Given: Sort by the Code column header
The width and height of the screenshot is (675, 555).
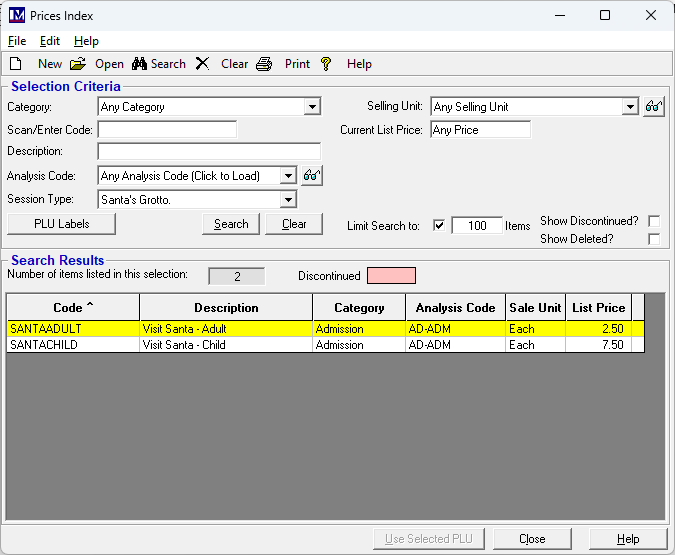Looking at the screenshot, I should tap(73, 307).
